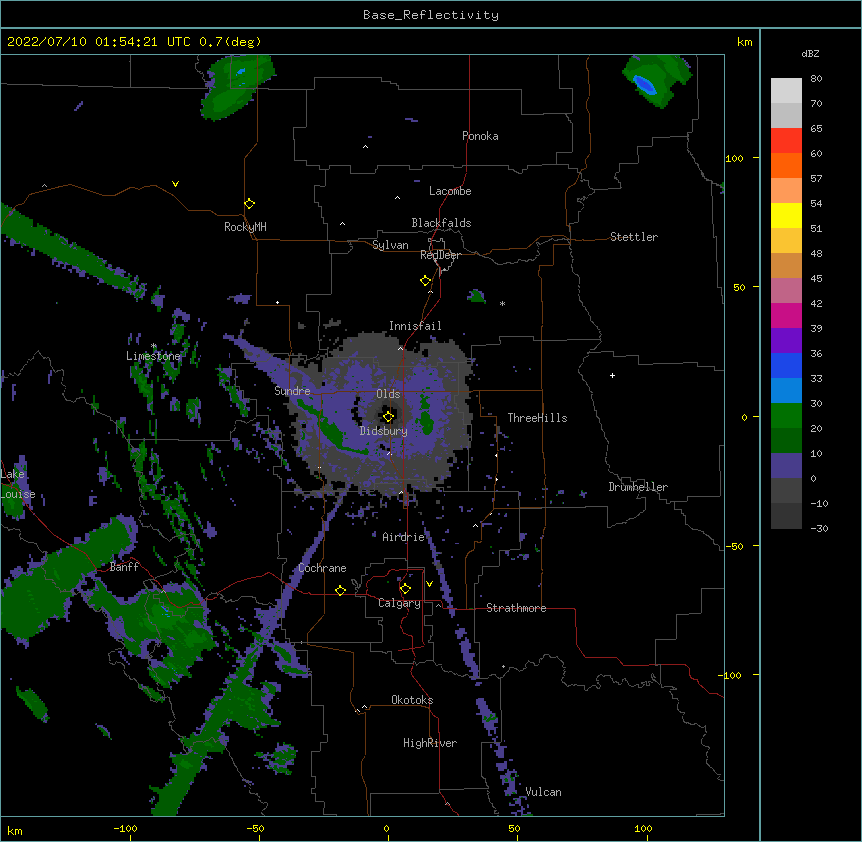Click the Cochrane city label

tap(322, 568)
